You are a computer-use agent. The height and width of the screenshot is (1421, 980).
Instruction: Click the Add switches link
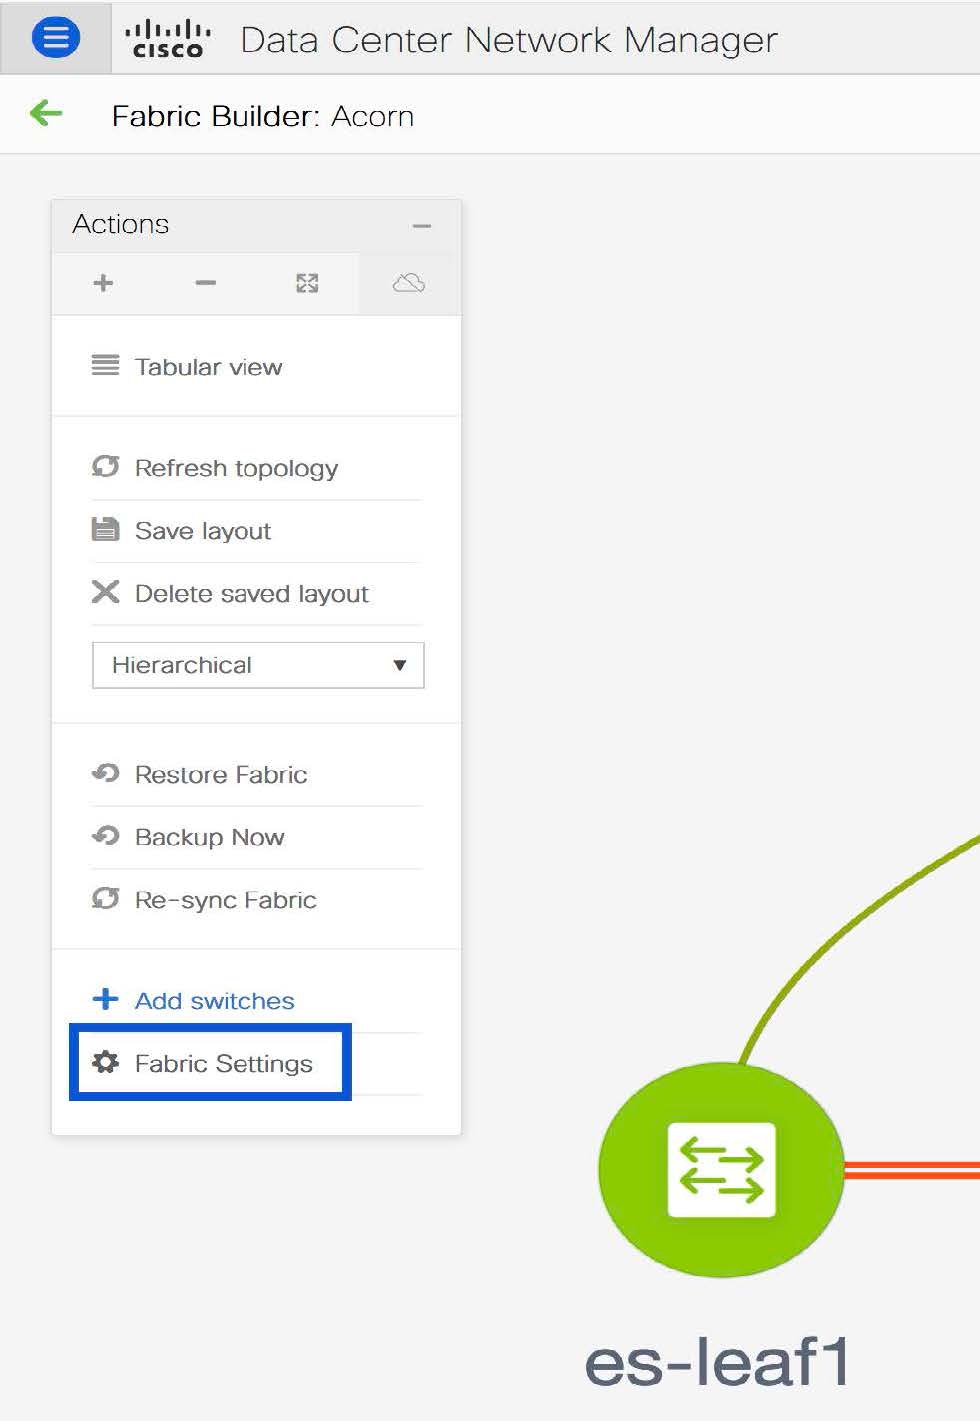[215, 1001]
